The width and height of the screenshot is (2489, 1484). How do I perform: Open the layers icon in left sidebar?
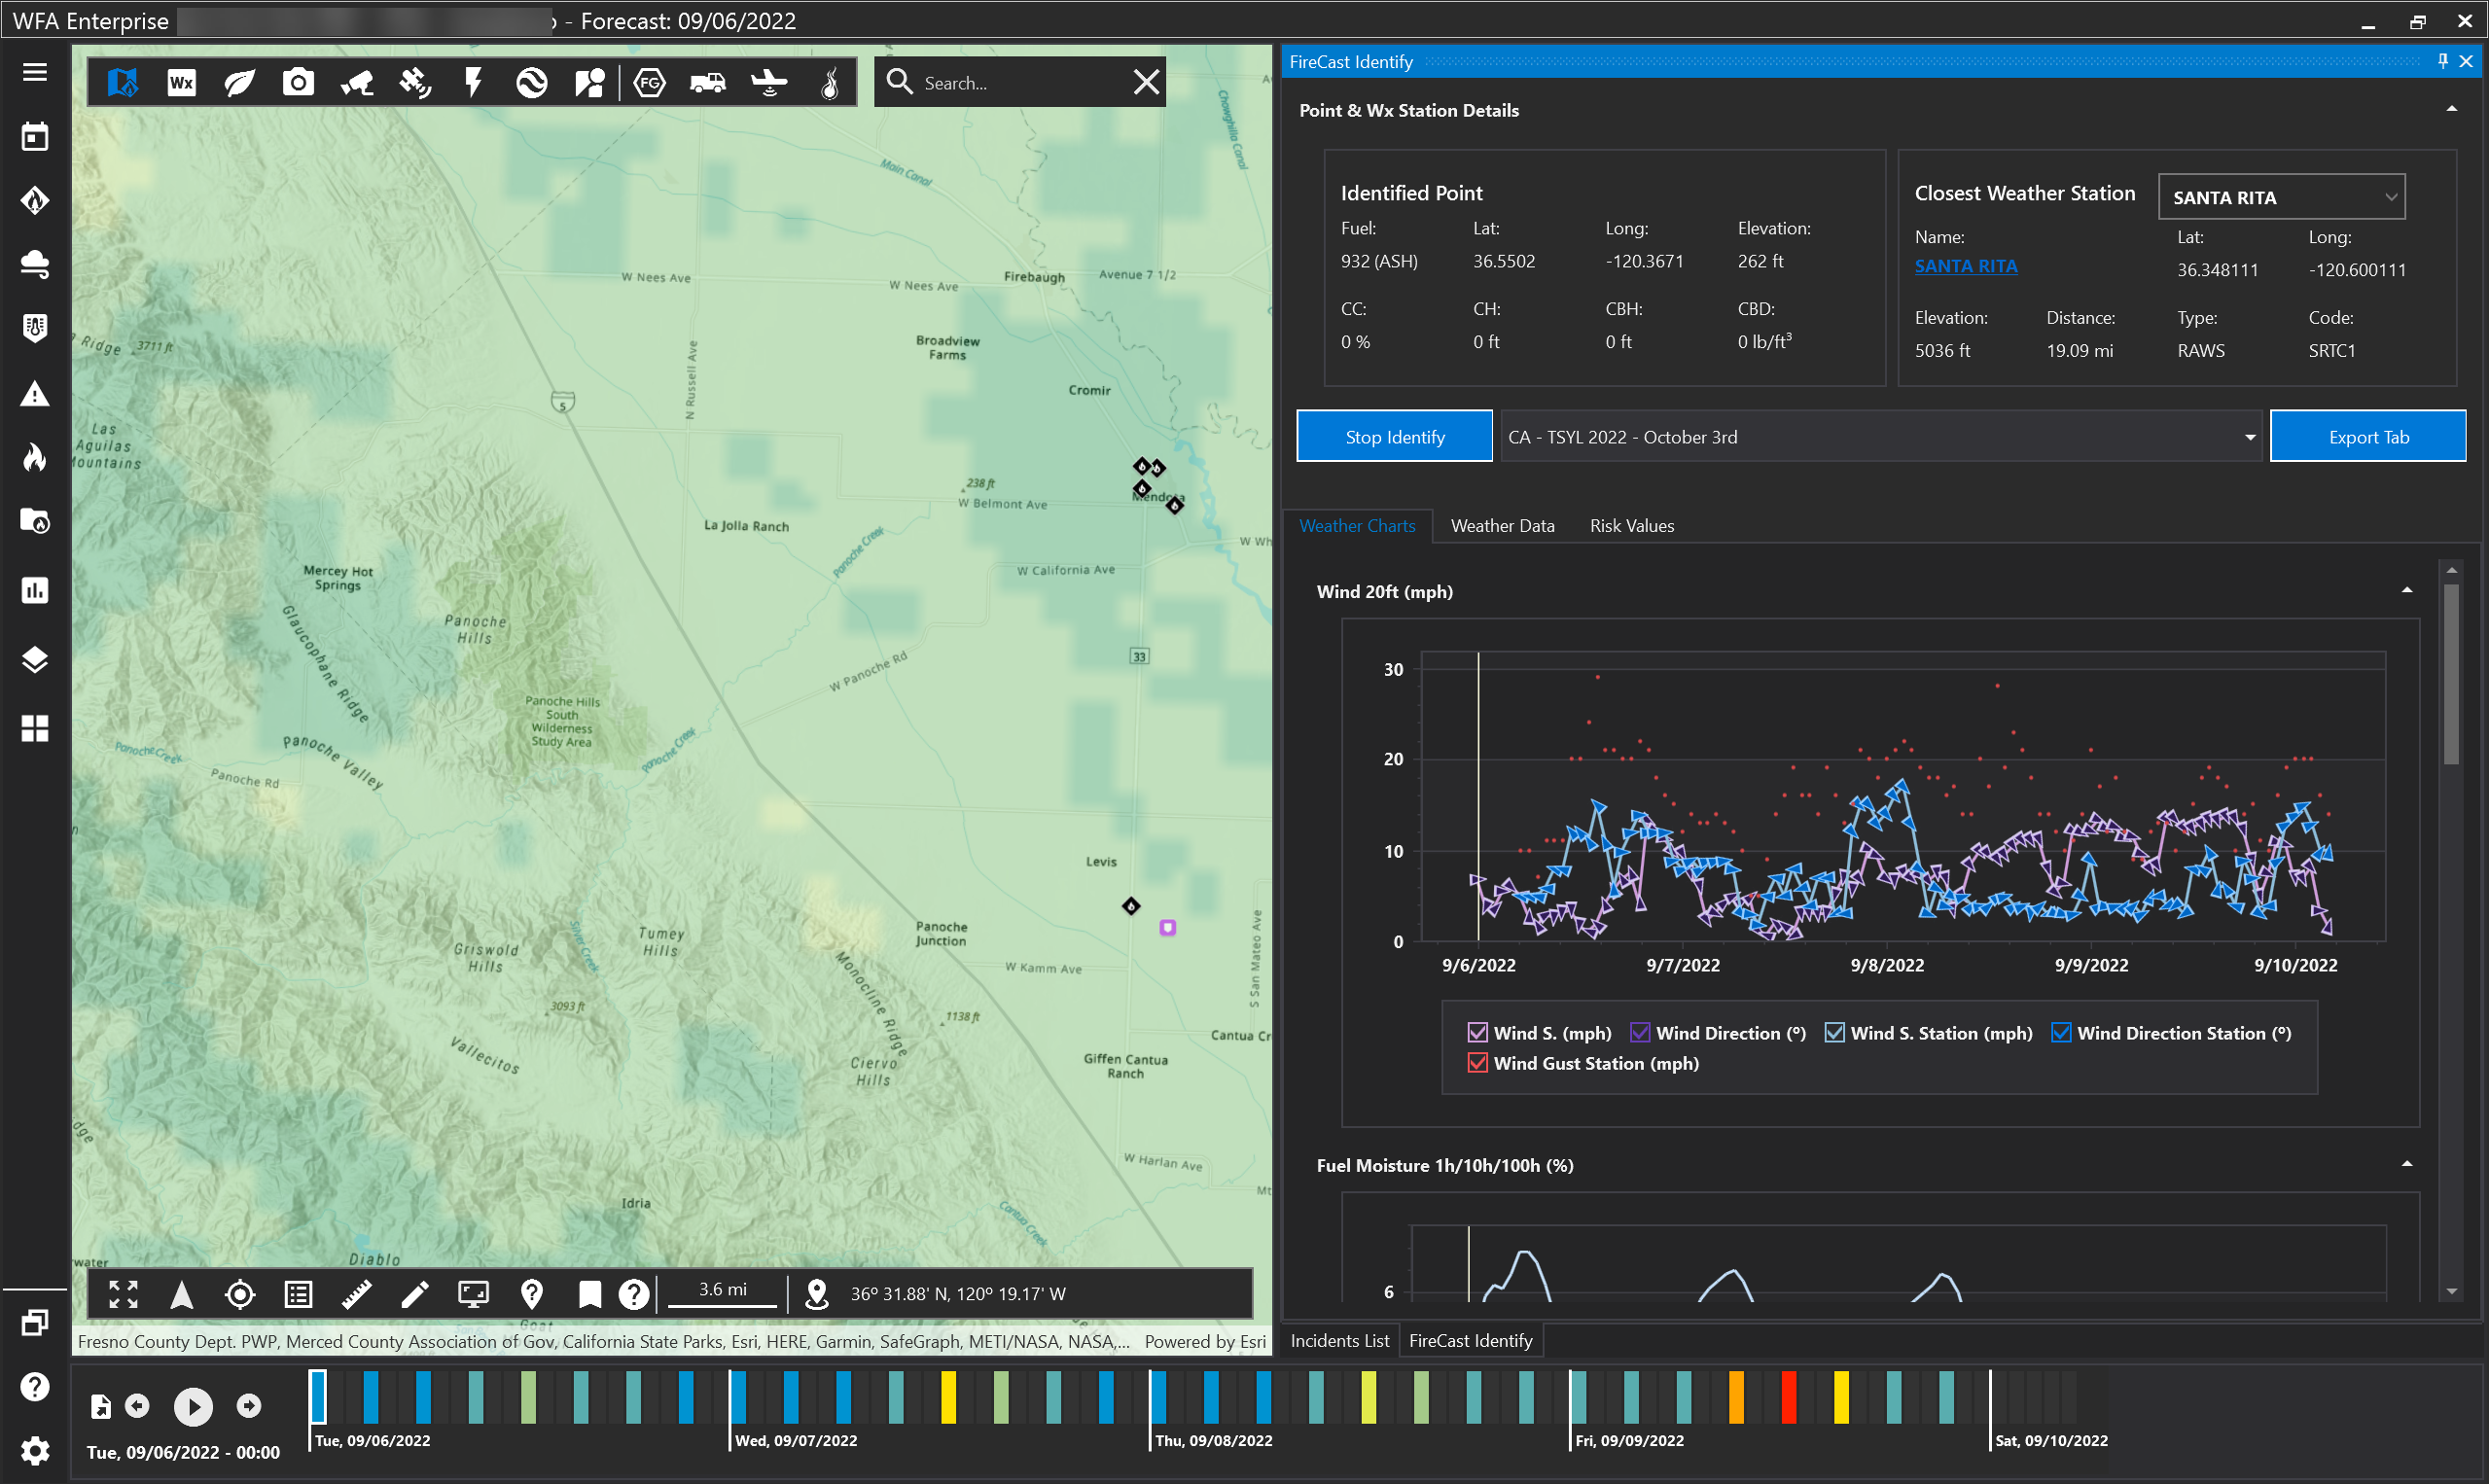click(x=35, y=659)
